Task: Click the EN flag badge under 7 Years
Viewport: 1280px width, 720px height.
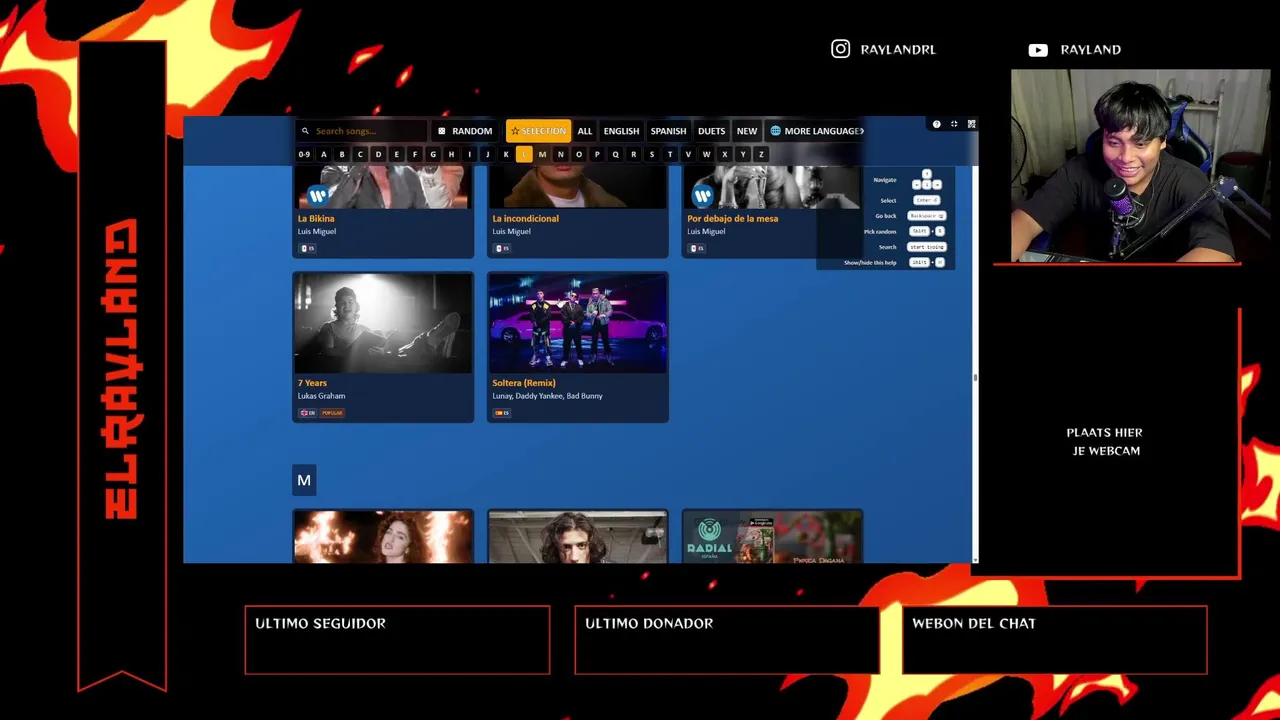Action: point(308,413)
